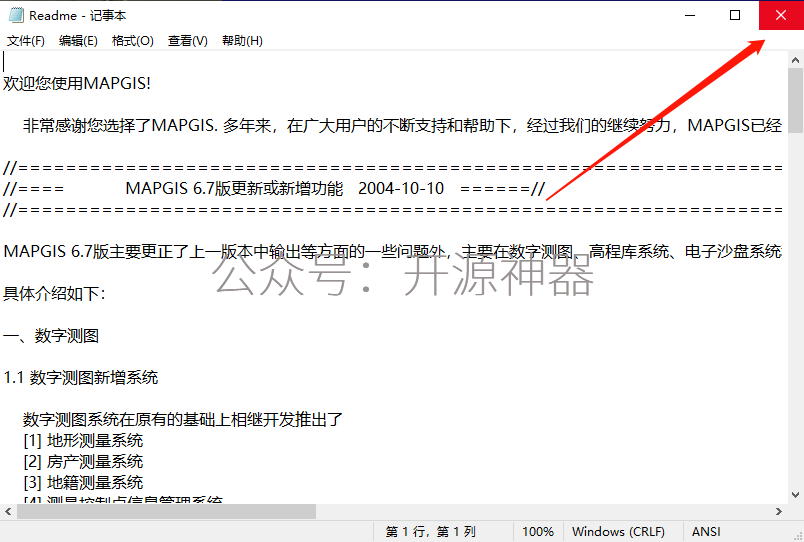Open the 文件(F) menu
The image size is (804, 542).
coord(26,41)
